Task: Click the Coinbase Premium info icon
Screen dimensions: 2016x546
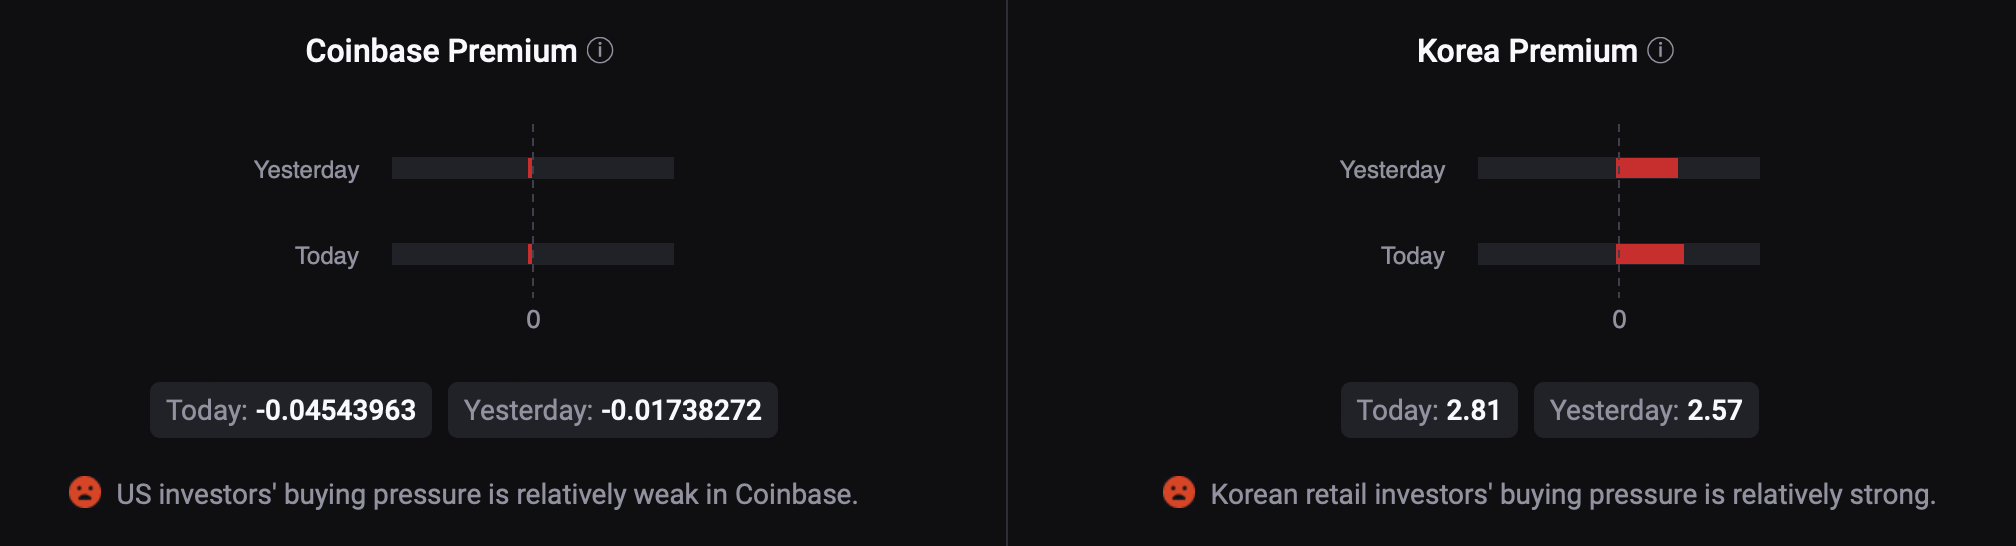Action: (600, 50)
